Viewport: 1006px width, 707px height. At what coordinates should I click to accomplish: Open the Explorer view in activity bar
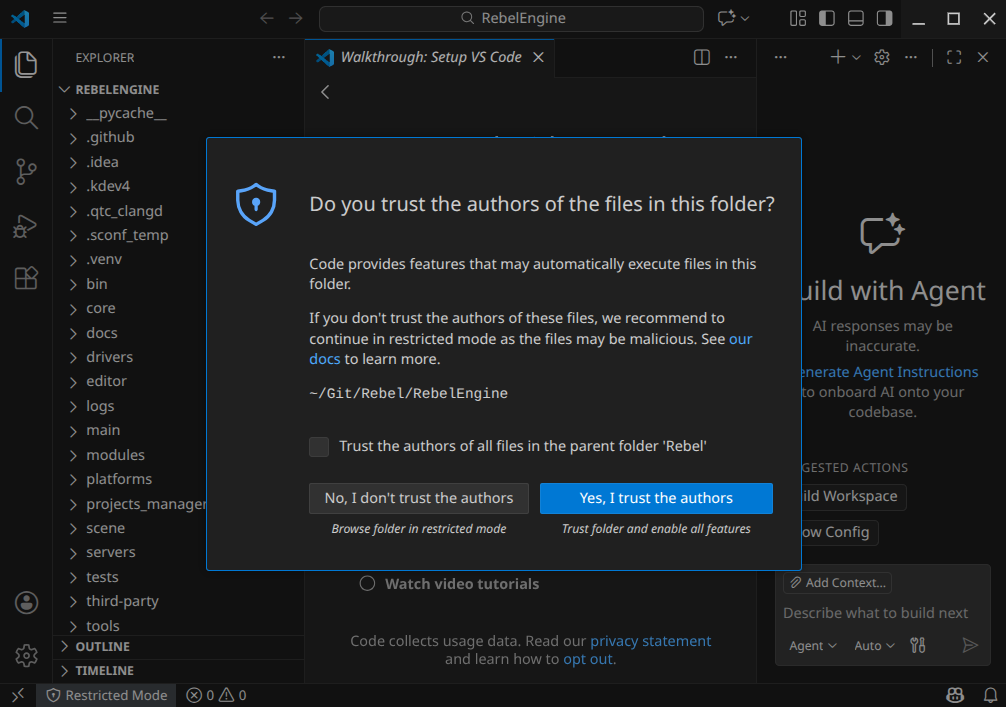26,65
